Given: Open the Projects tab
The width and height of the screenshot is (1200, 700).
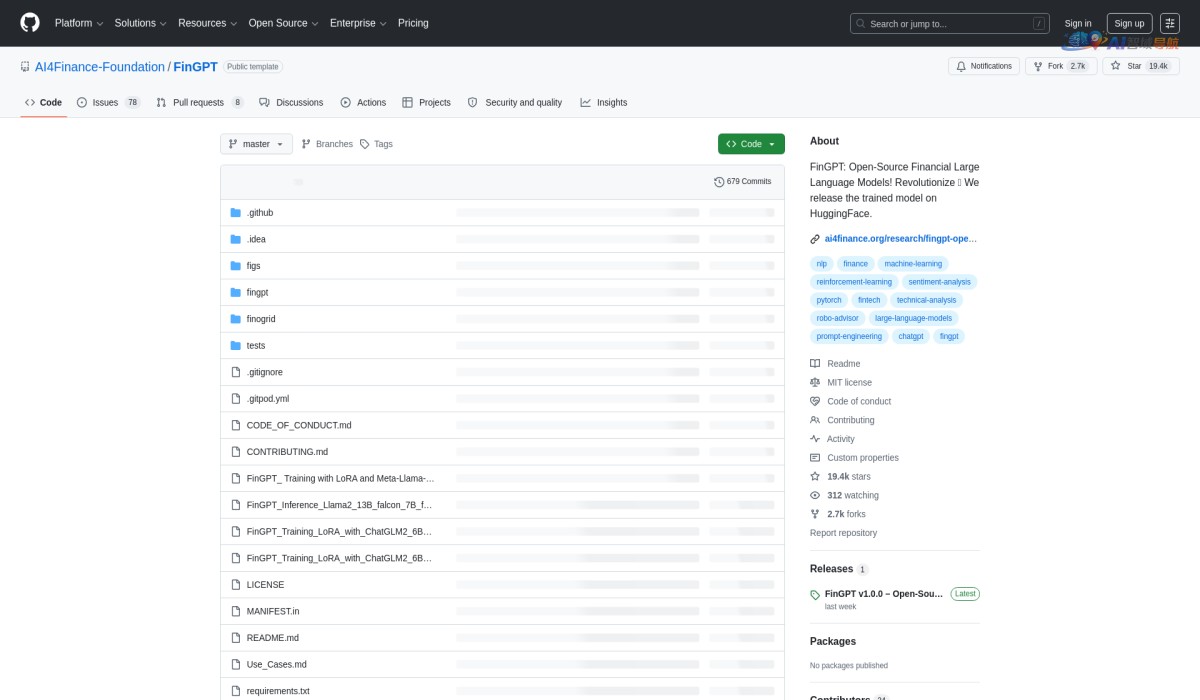Looking at the screenshot, I should pyautogui.click(x=426, y=102).
